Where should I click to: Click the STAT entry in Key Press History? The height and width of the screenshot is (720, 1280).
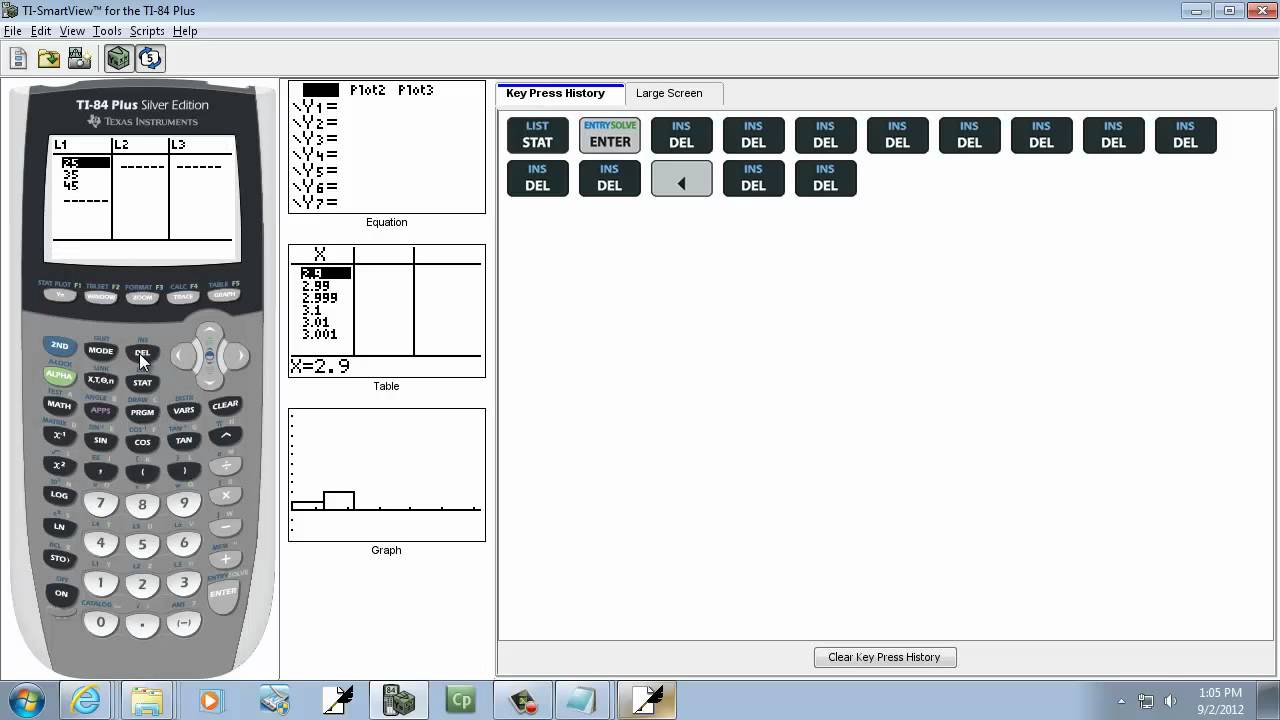538,135
